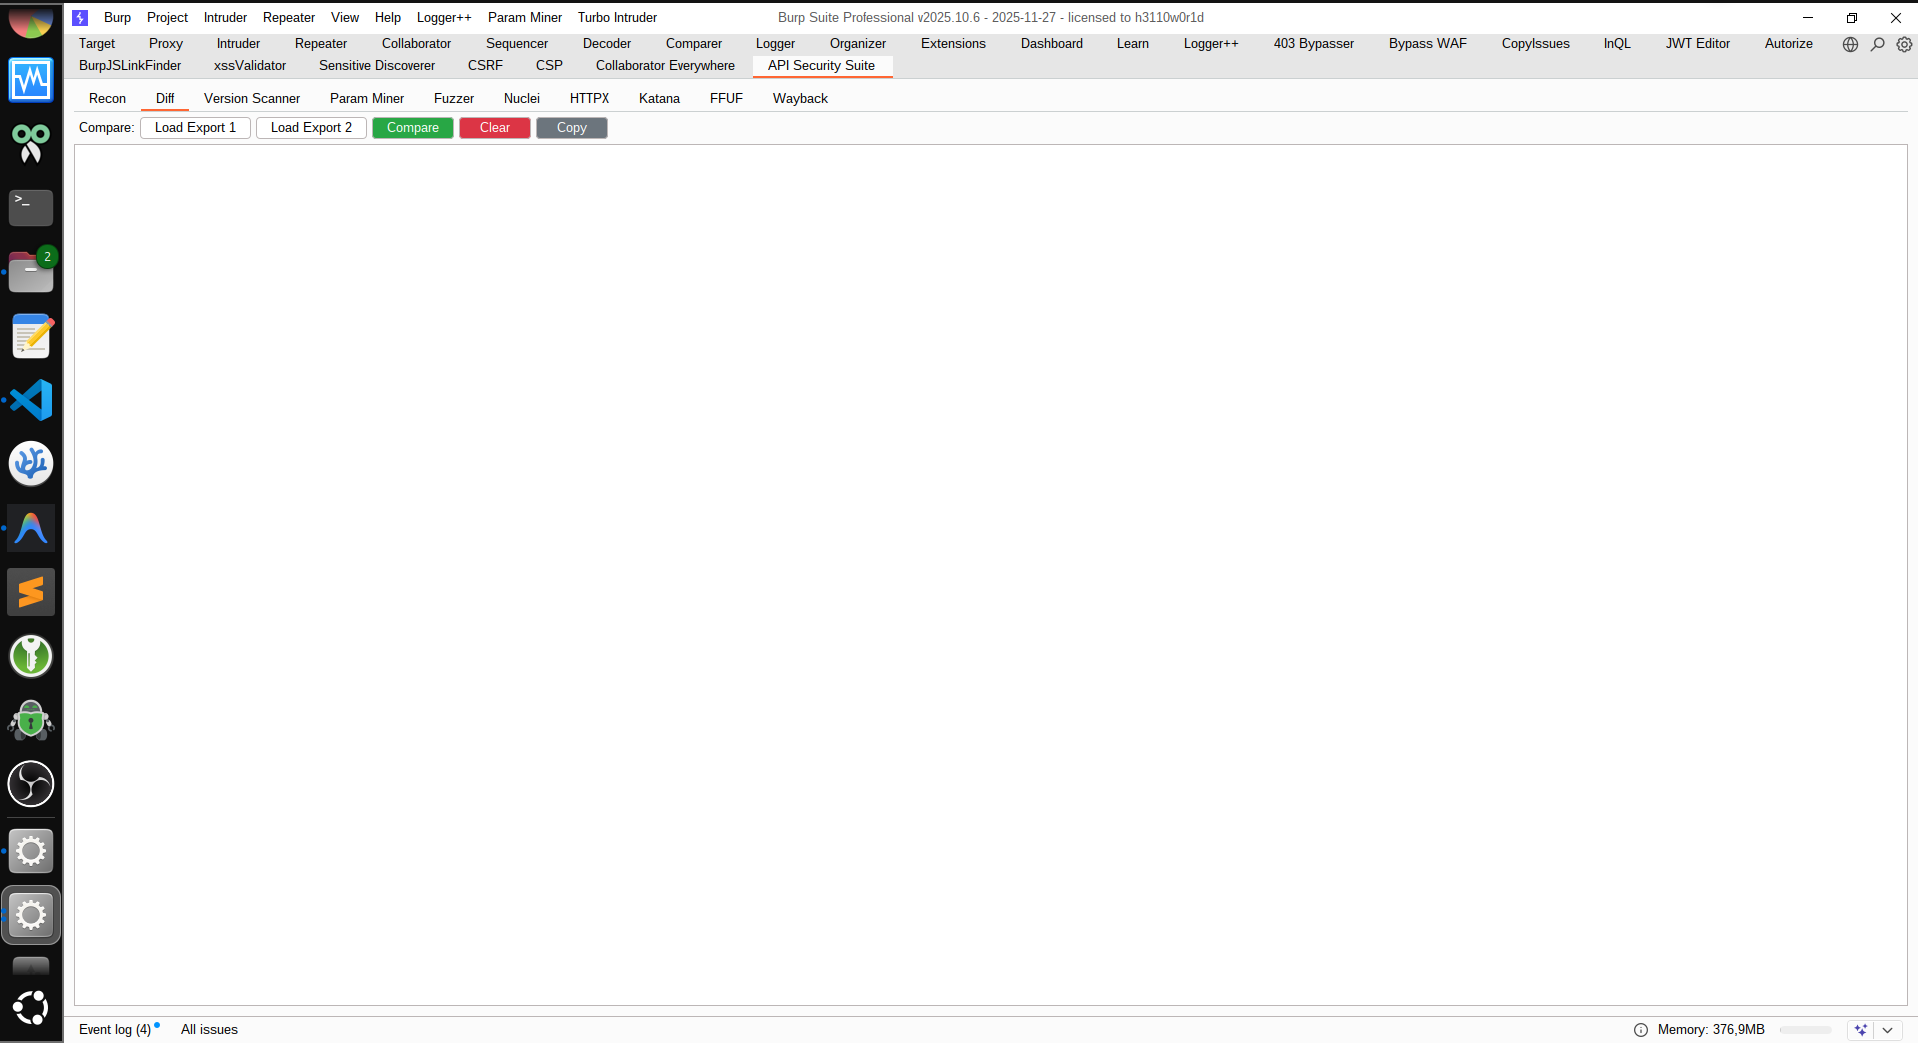Open the Project menu
Image resolution: width=1918 pixels, height=1043 pixels.
(x=167, y=18)
